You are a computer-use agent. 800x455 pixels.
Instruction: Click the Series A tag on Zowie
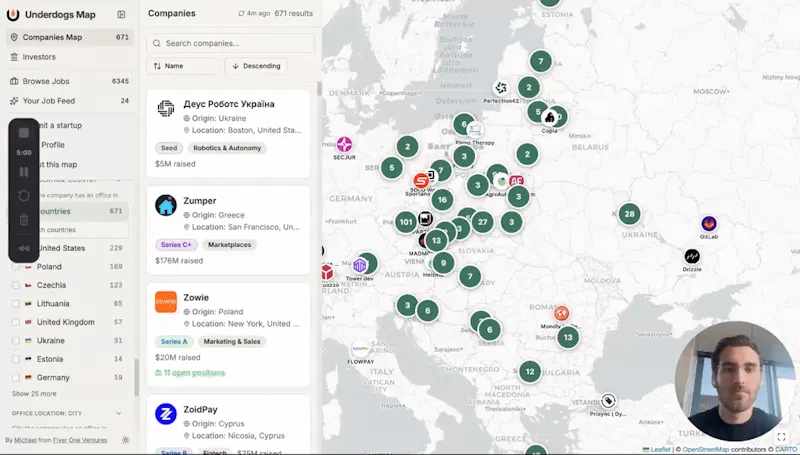pos(174,342)
